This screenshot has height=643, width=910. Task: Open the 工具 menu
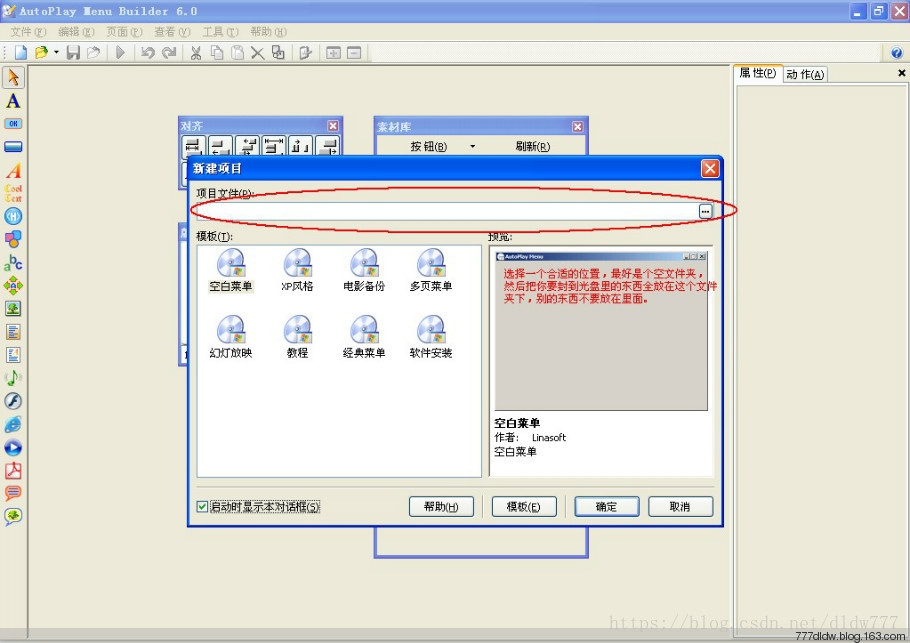[x=220, y=31]
